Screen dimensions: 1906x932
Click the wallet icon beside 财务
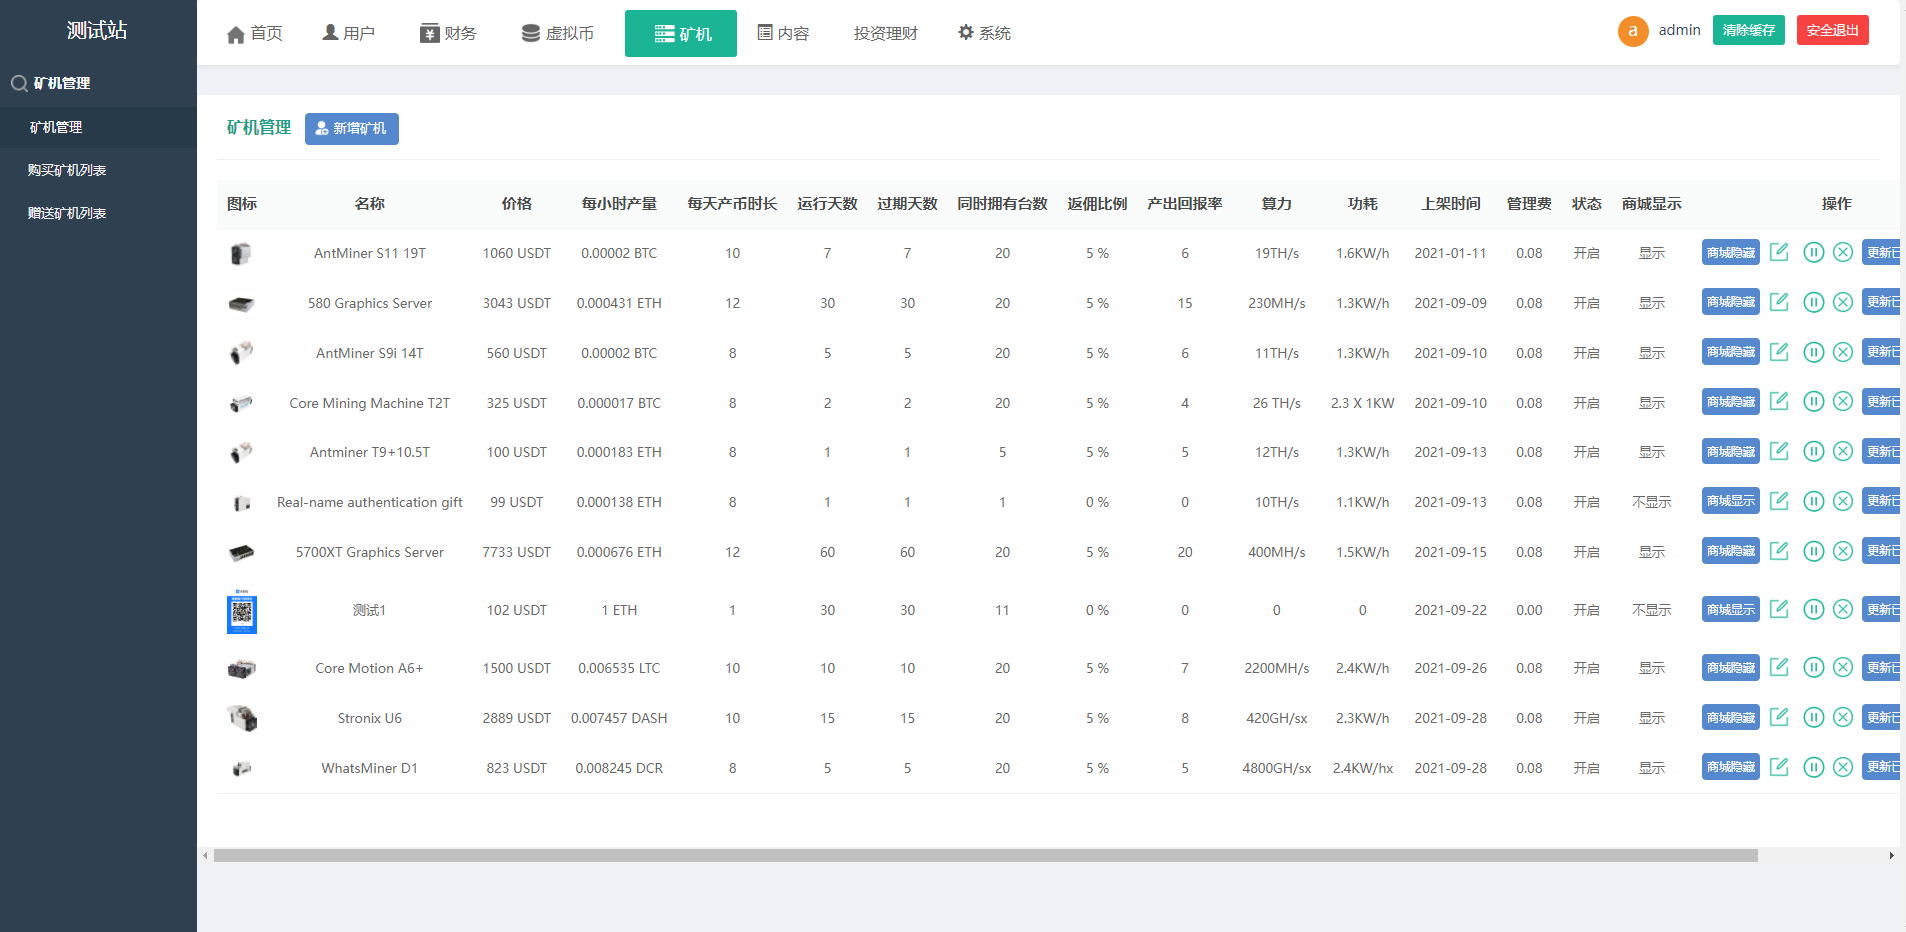click(x=428, y=32)
